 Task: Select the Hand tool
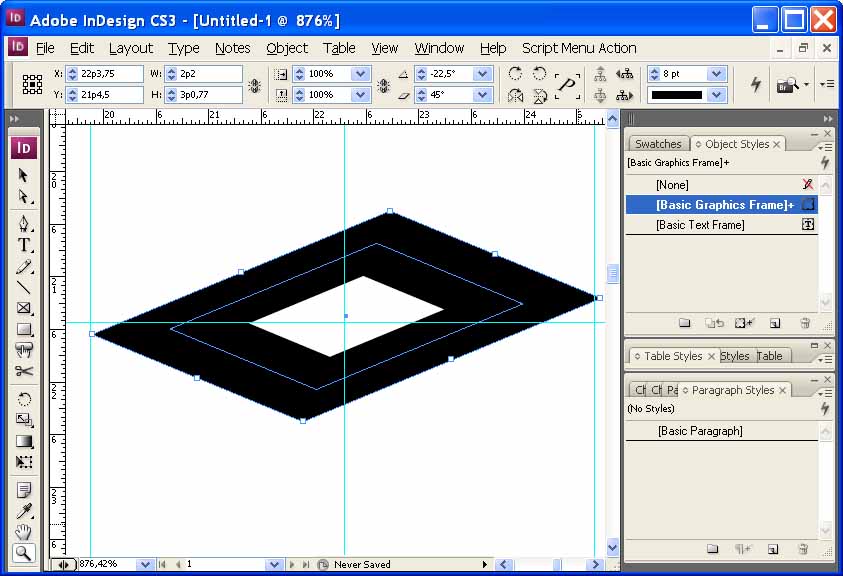[23, 532]
